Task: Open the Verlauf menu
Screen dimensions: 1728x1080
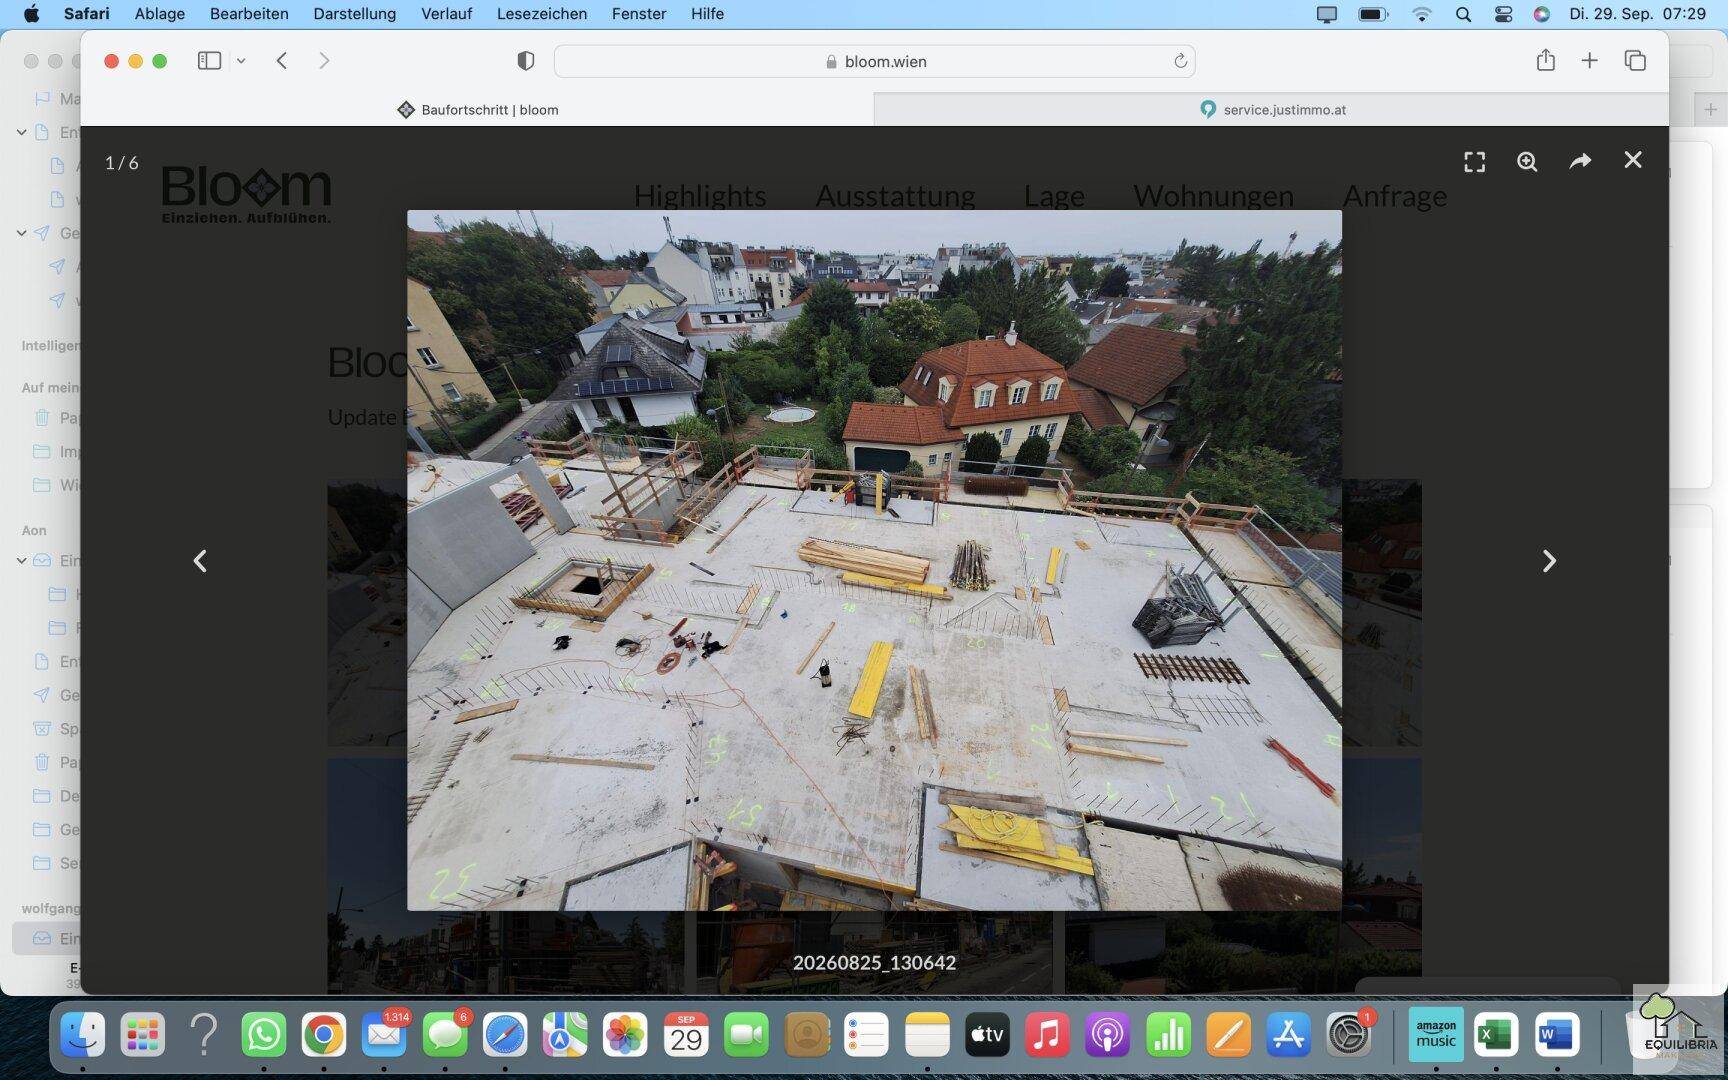Action: coord(446,14)
